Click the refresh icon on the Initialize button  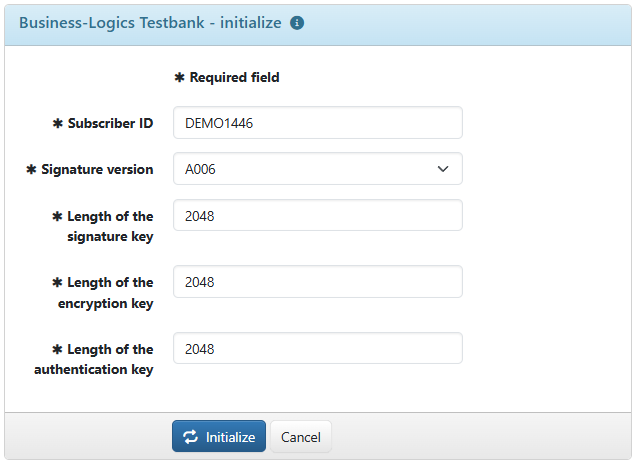click(x=190, y=437)
